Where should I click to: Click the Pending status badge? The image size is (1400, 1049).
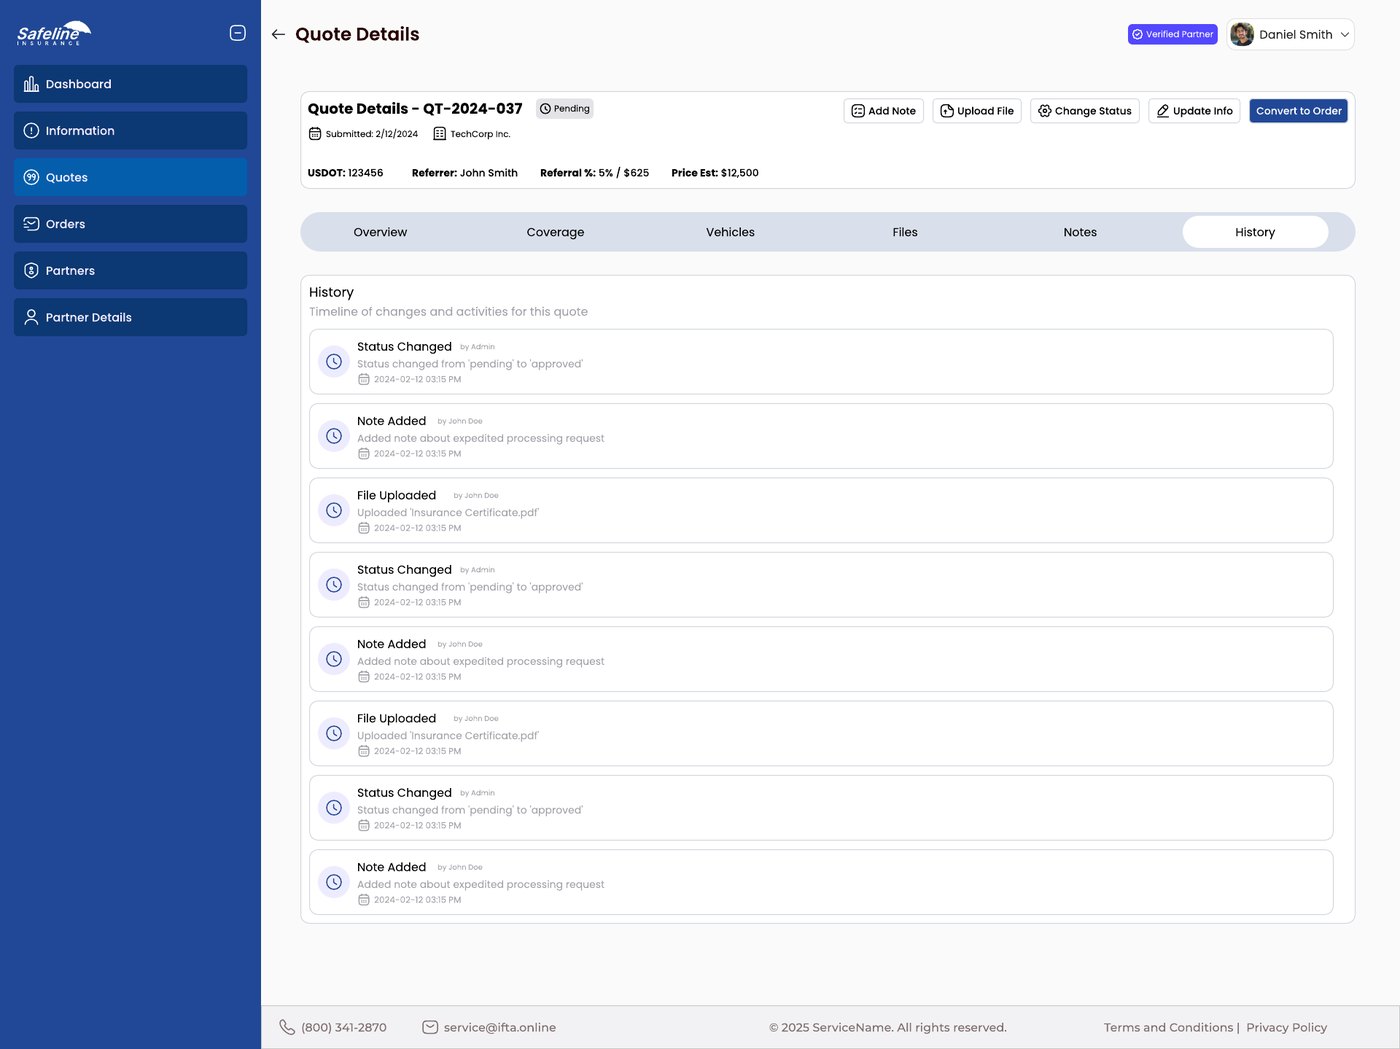[x=565, y=108]
